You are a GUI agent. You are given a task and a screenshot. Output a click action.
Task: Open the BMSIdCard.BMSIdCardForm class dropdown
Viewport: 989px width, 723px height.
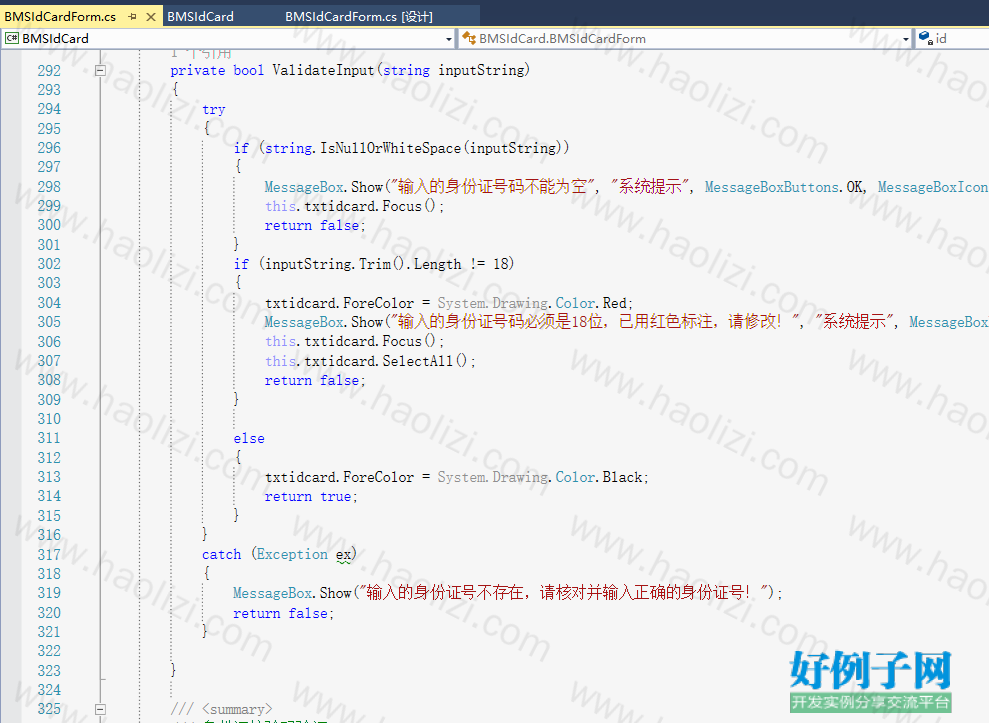pyautogui.click(x=906, y=39)
